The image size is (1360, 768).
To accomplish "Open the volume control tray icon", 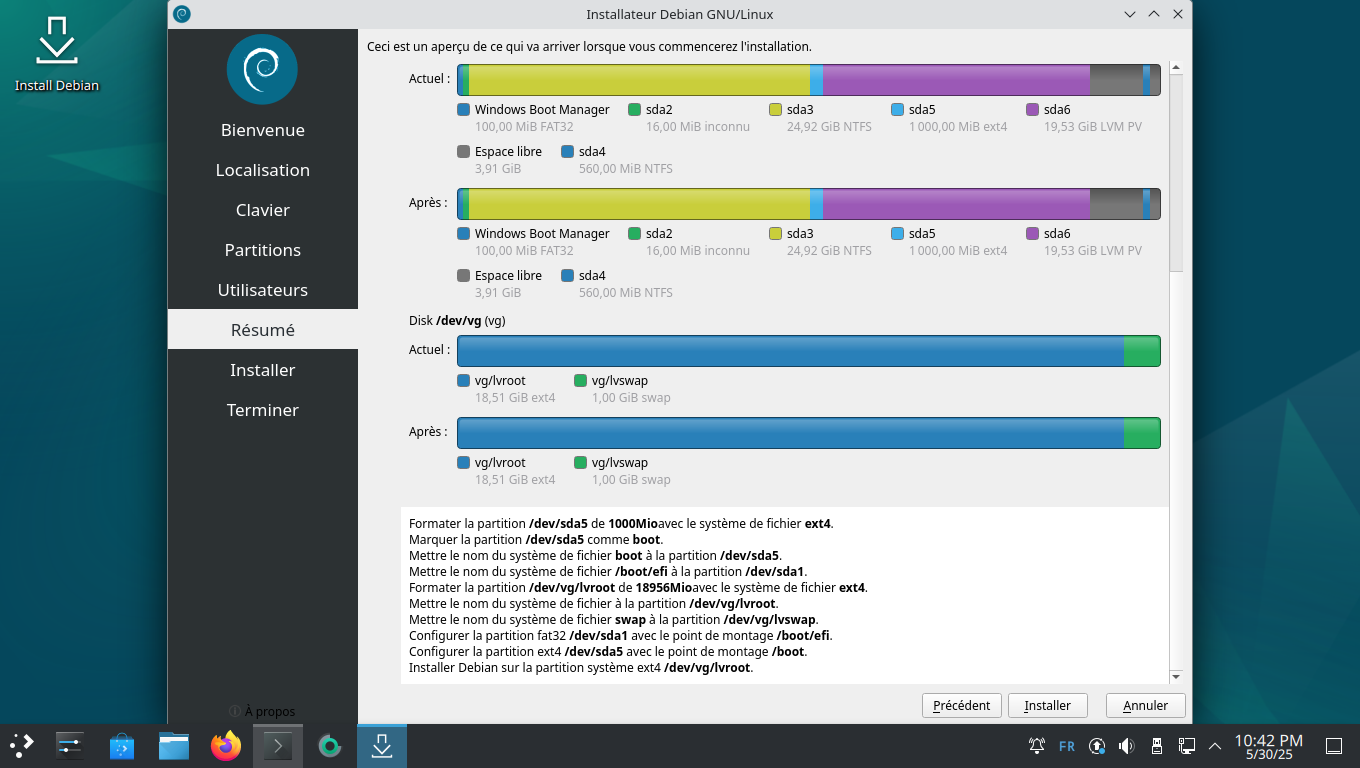I will point(1126,746).
